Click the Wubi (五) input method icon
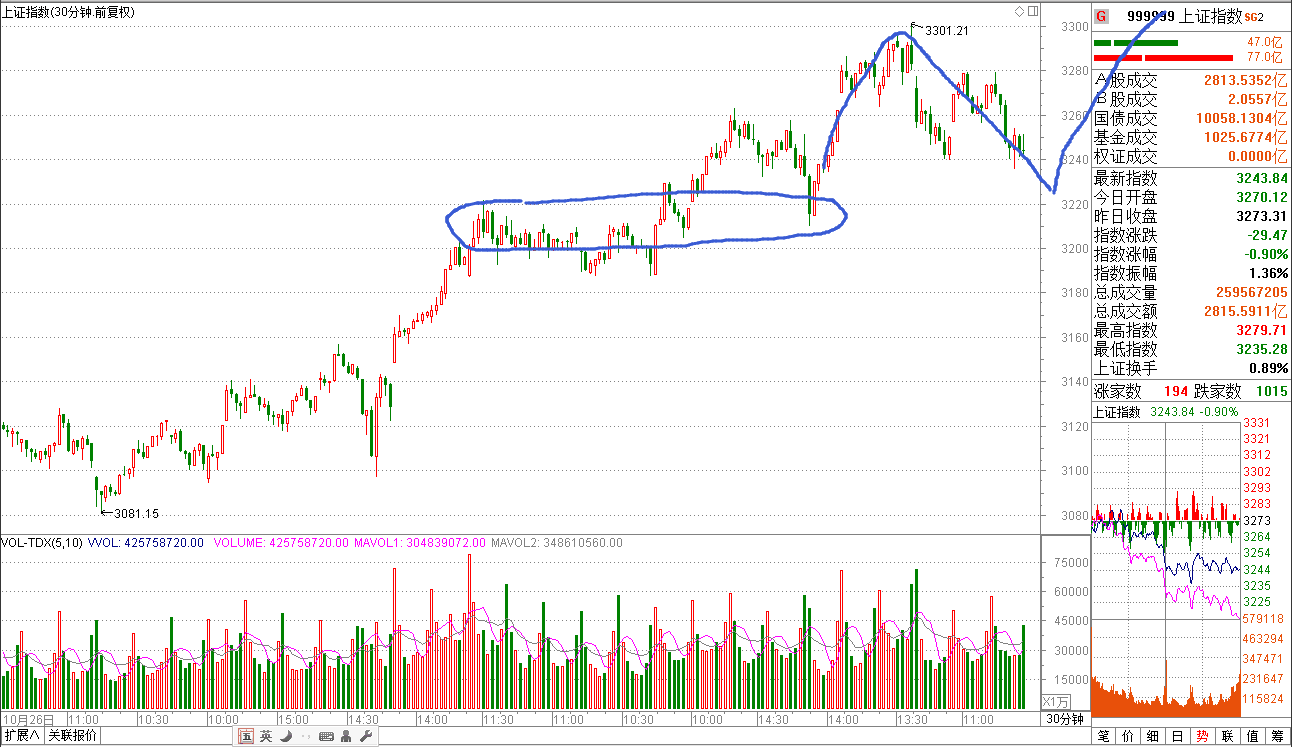1292x747 pixels. pyautogui.click(x=246, y=737)
